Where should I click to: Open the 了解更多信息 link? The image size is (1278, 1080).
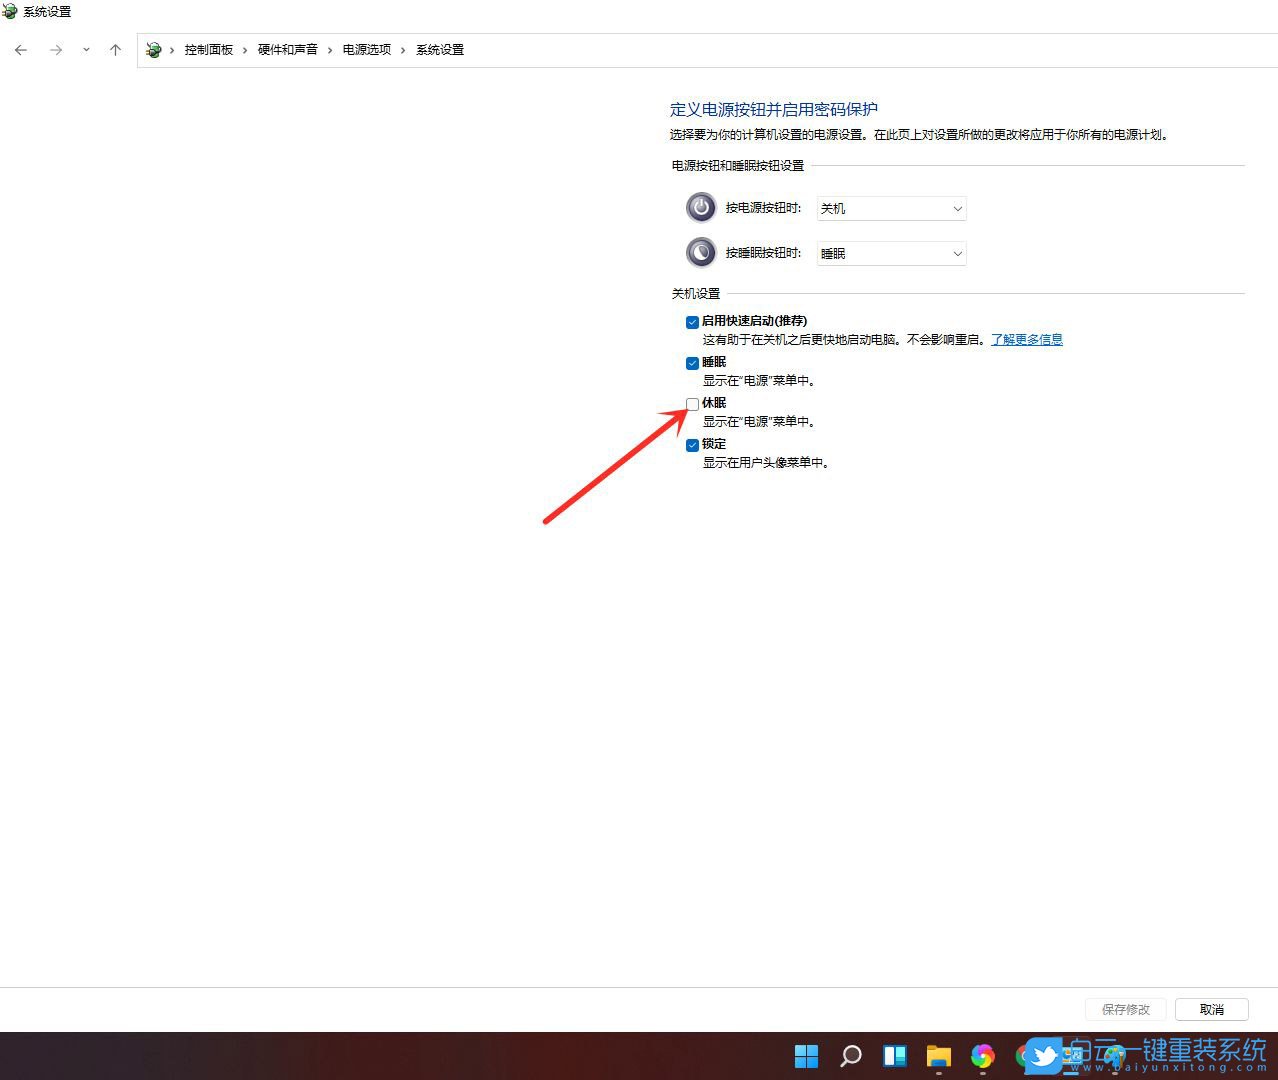1026,339
